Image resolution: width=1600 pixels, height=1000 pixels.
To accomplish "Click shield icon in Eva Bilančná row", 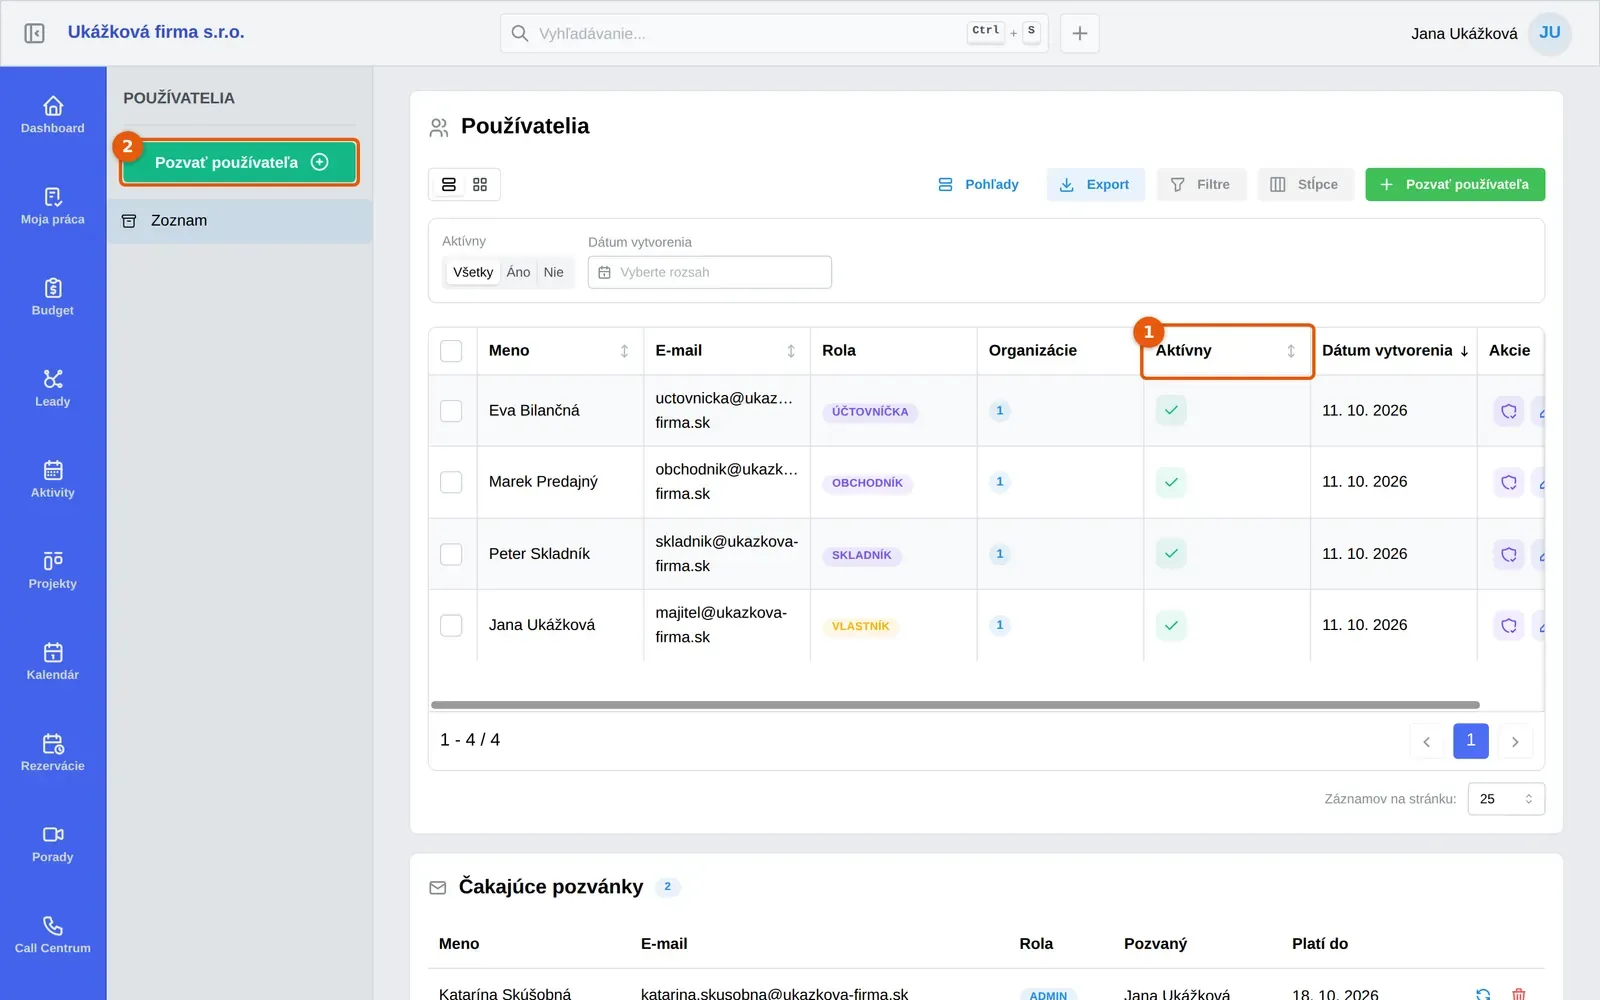I will tap(1509, 411).
